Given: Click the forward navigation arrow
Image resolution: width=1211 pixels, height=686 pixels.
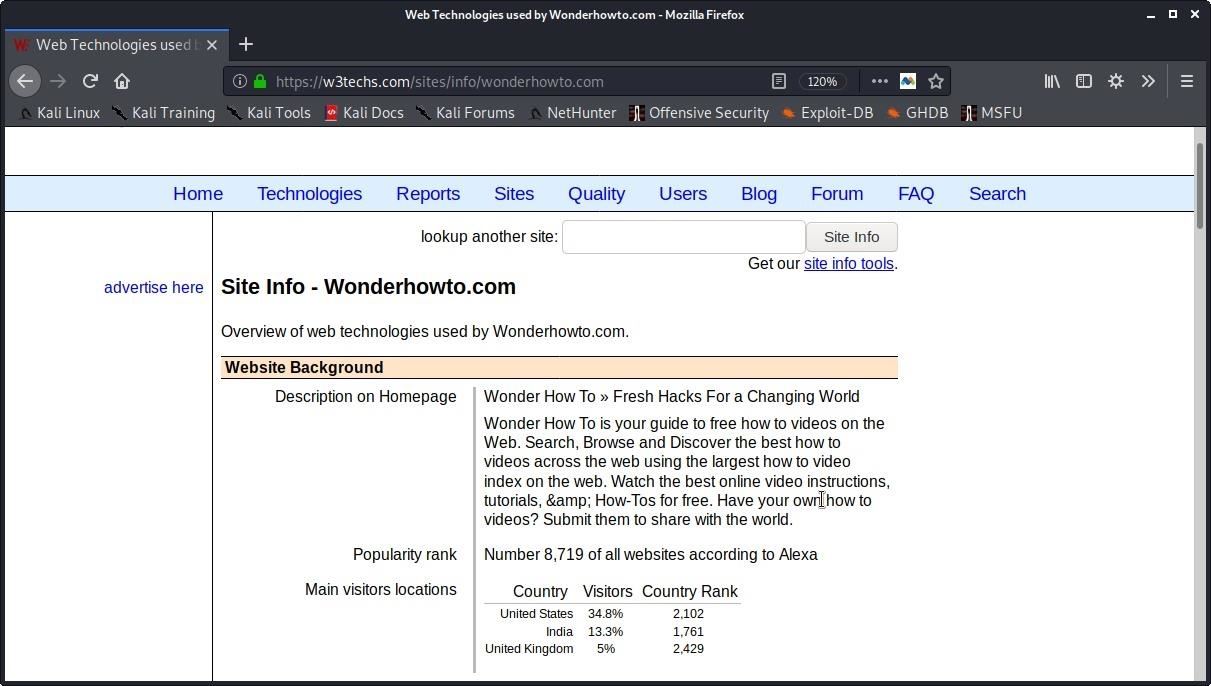Looking at the screenshot, I should (58, 81).
